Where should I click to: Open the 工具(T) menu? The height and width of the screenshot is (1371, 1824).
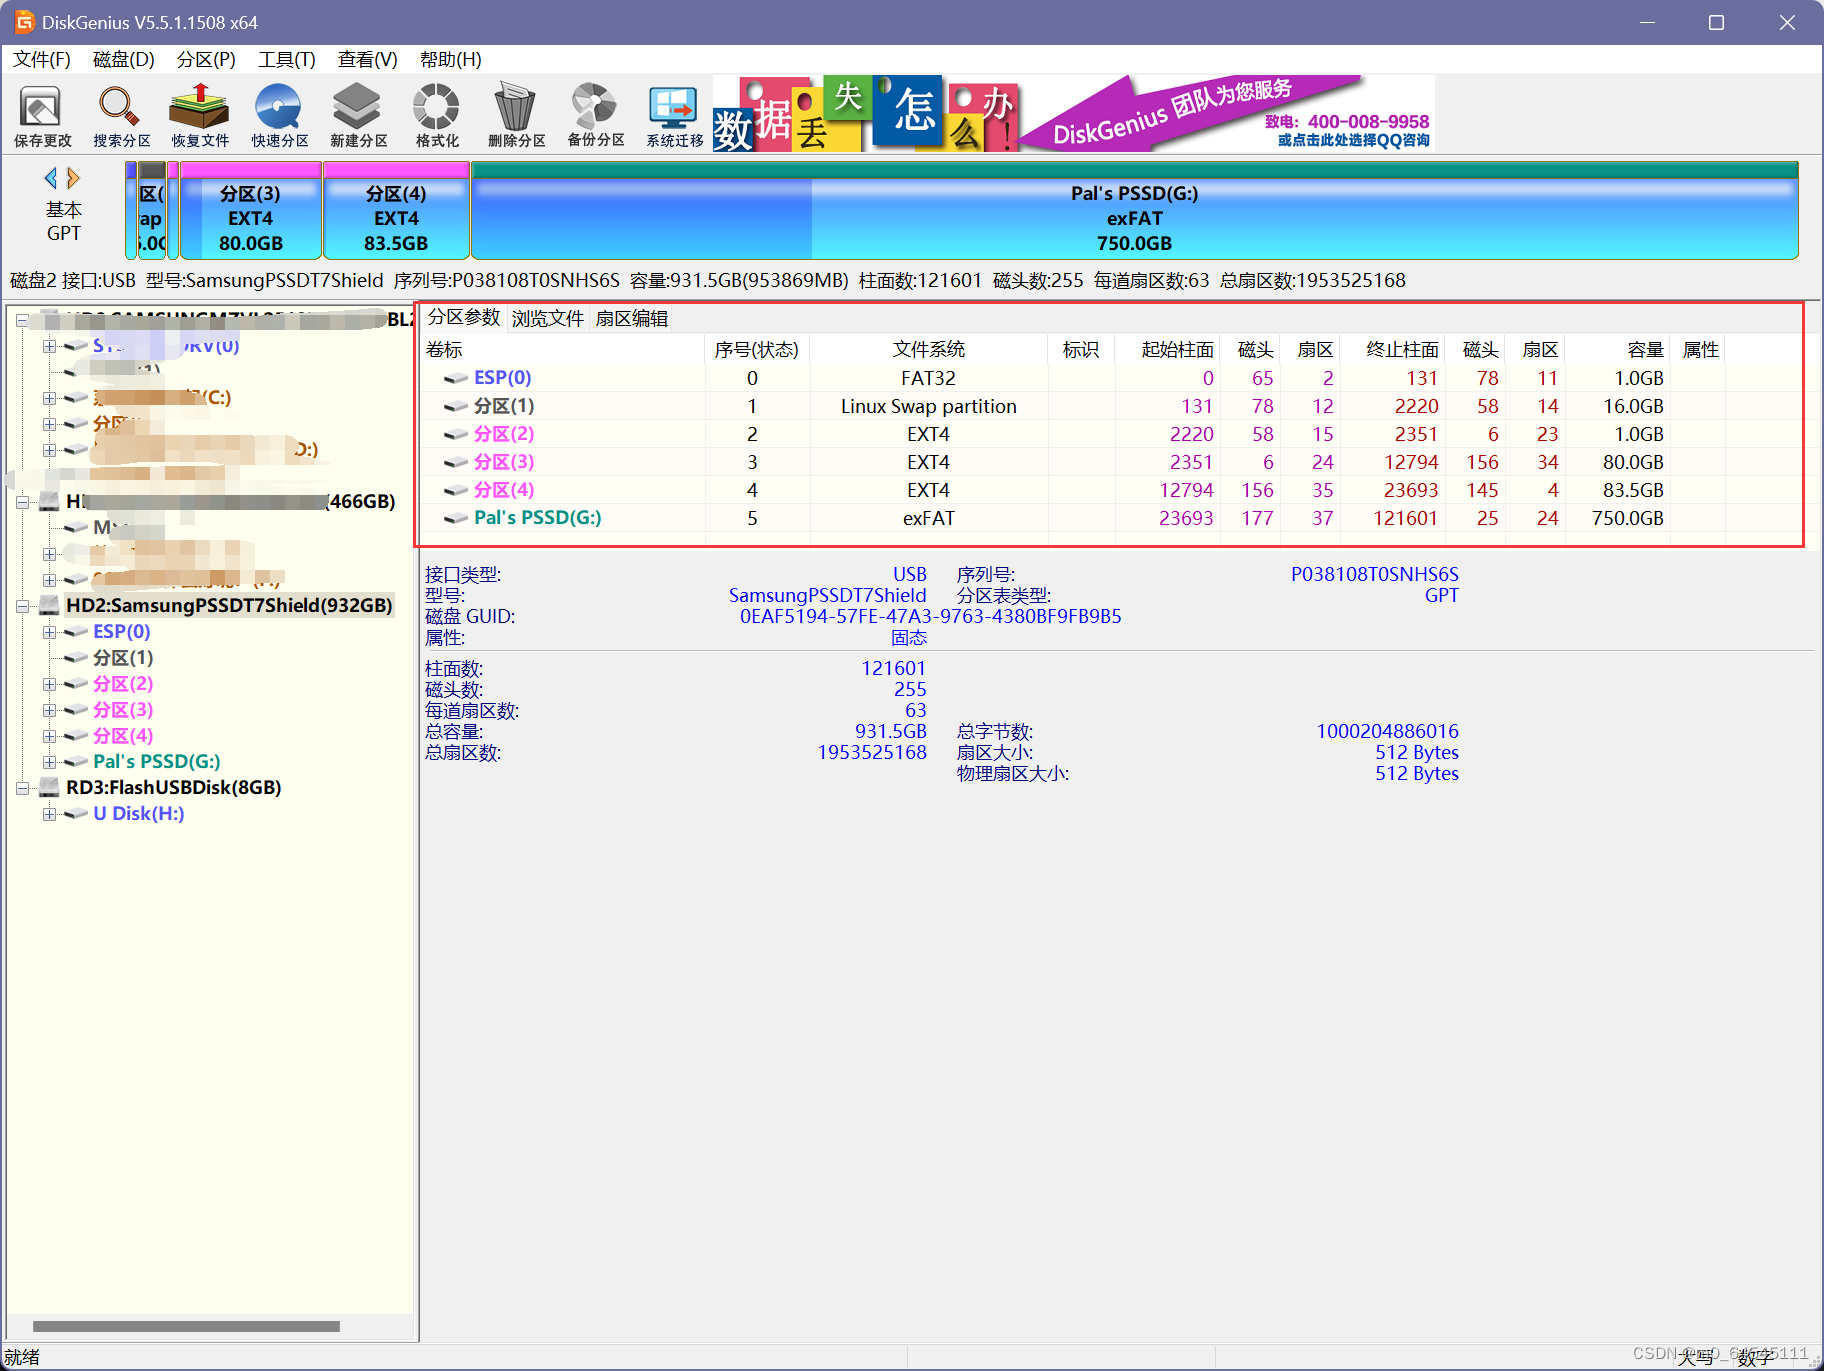pos(286,59)
